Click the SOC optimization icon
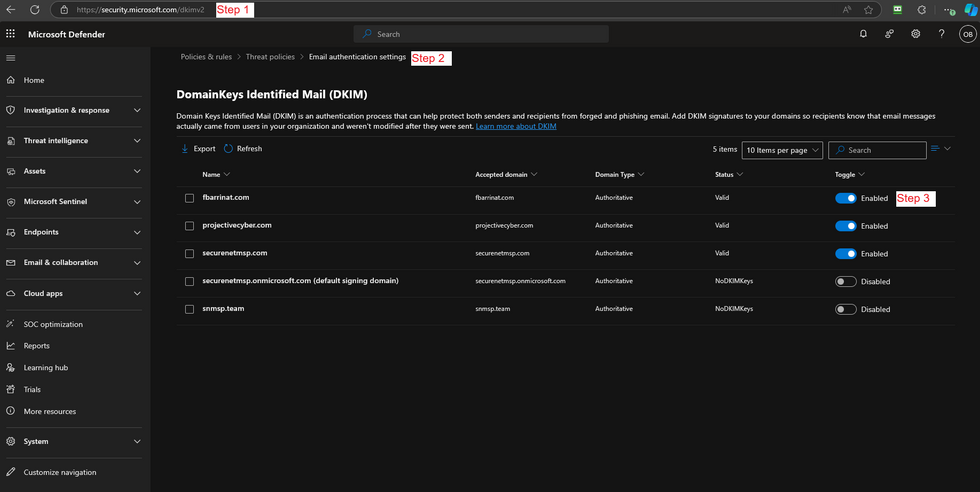 (x=11, y=324)
